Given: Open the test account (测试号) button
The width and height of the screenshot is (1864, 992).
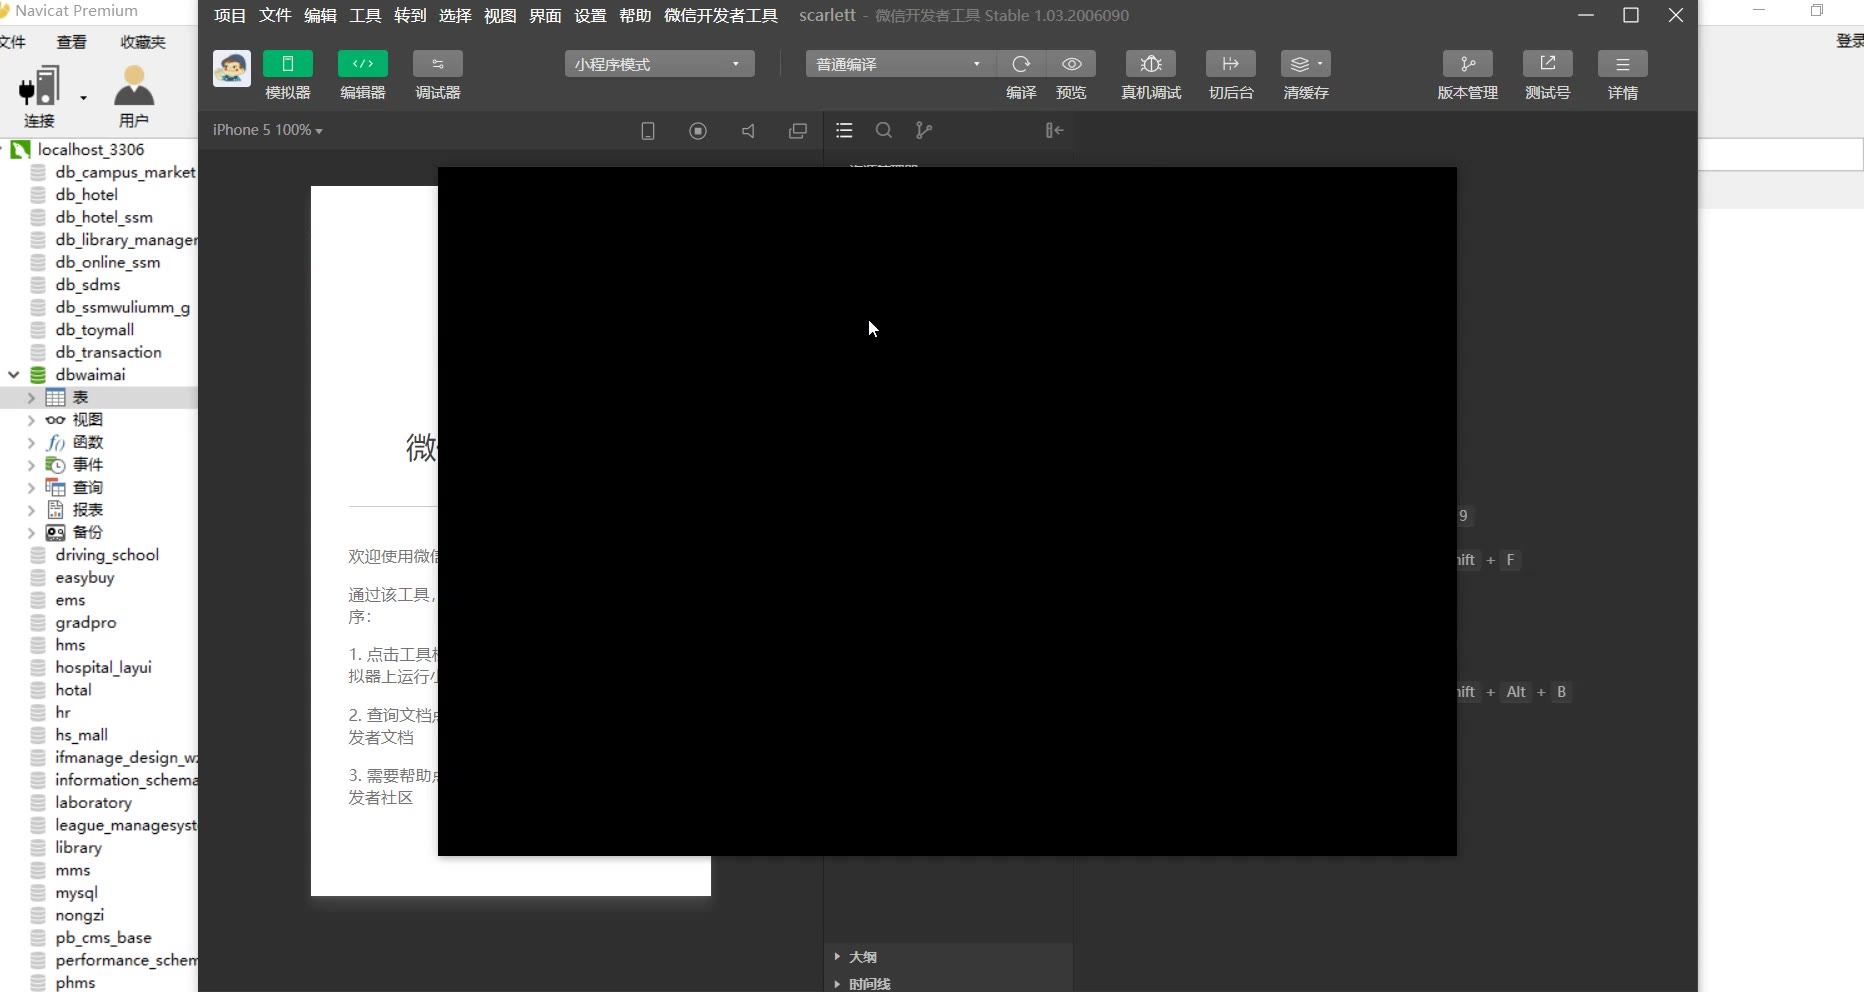Looking at the screenshot, I should coord(1548,64).
